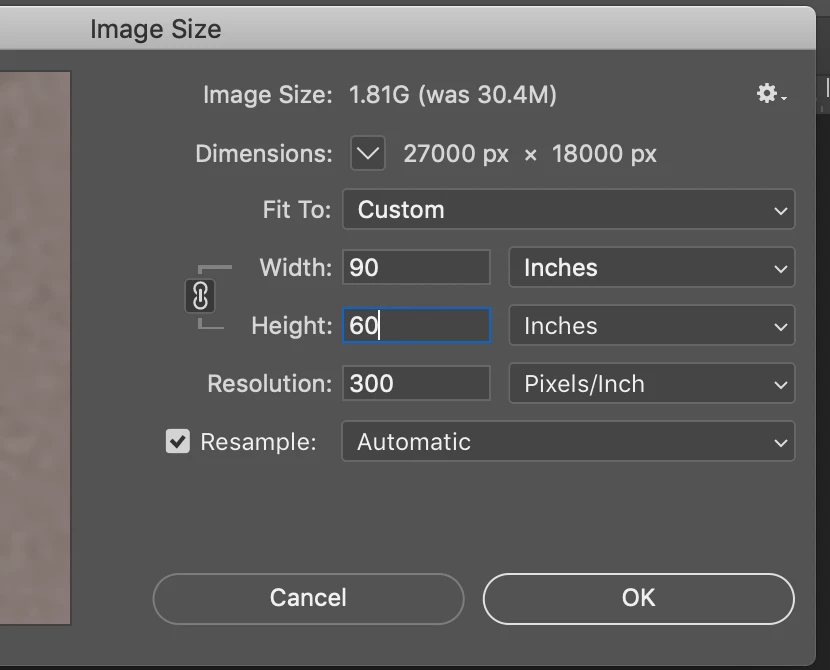Click the Width label text
The width and height of the screenshot is (830, 670).
click(x=295, y=268)
